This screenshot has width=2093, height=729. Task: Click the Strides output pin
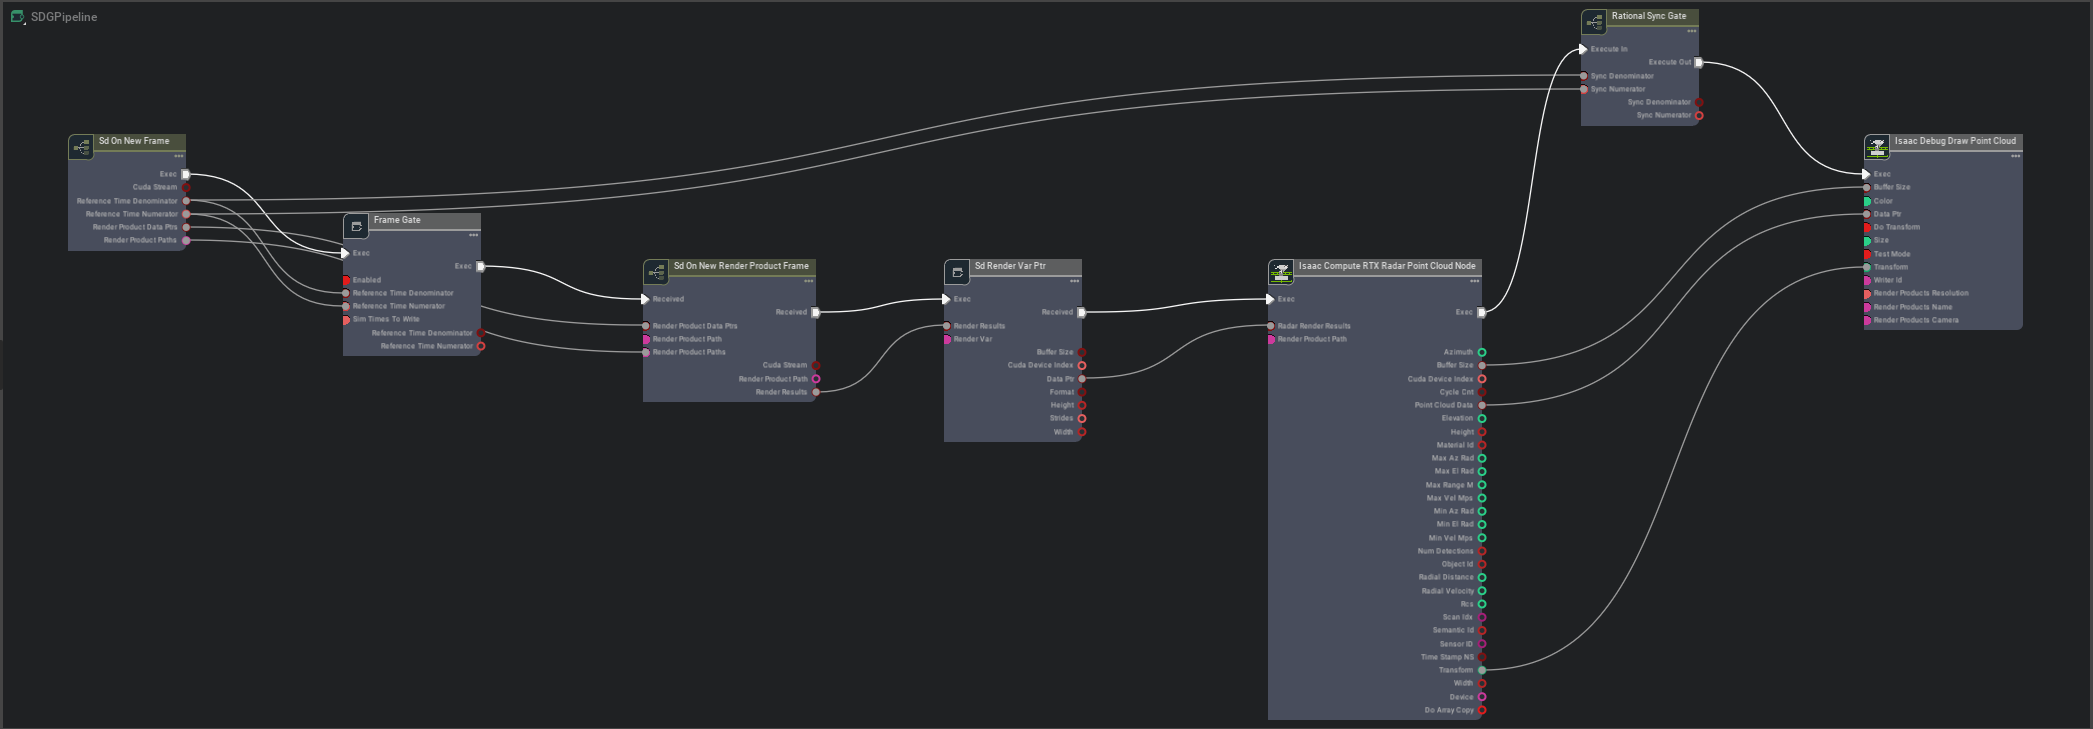pos(1082,418)
